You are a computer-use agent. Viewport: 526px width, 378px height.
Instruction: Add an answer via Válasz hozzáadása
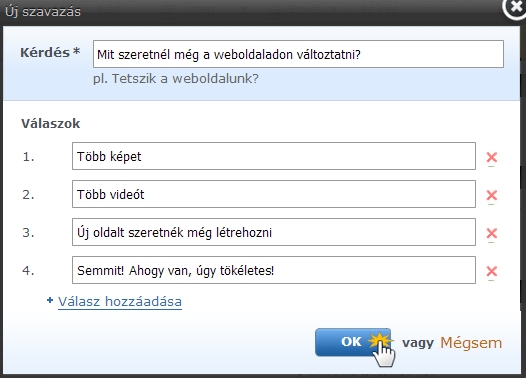(x=120, y=302)
